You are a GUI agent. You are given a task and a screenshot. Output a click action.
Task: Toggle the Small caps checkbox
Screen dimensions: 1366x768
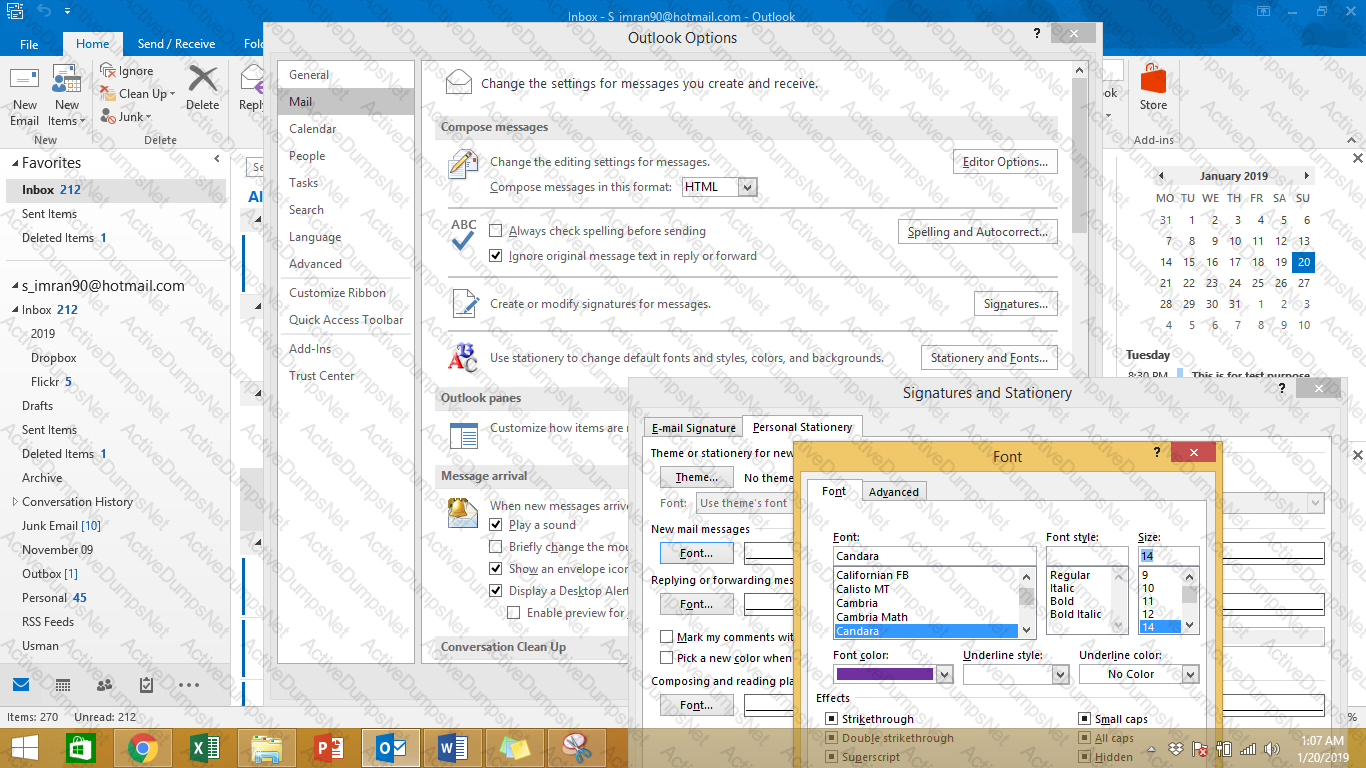pyautogui.click(x=1084, y=719)
